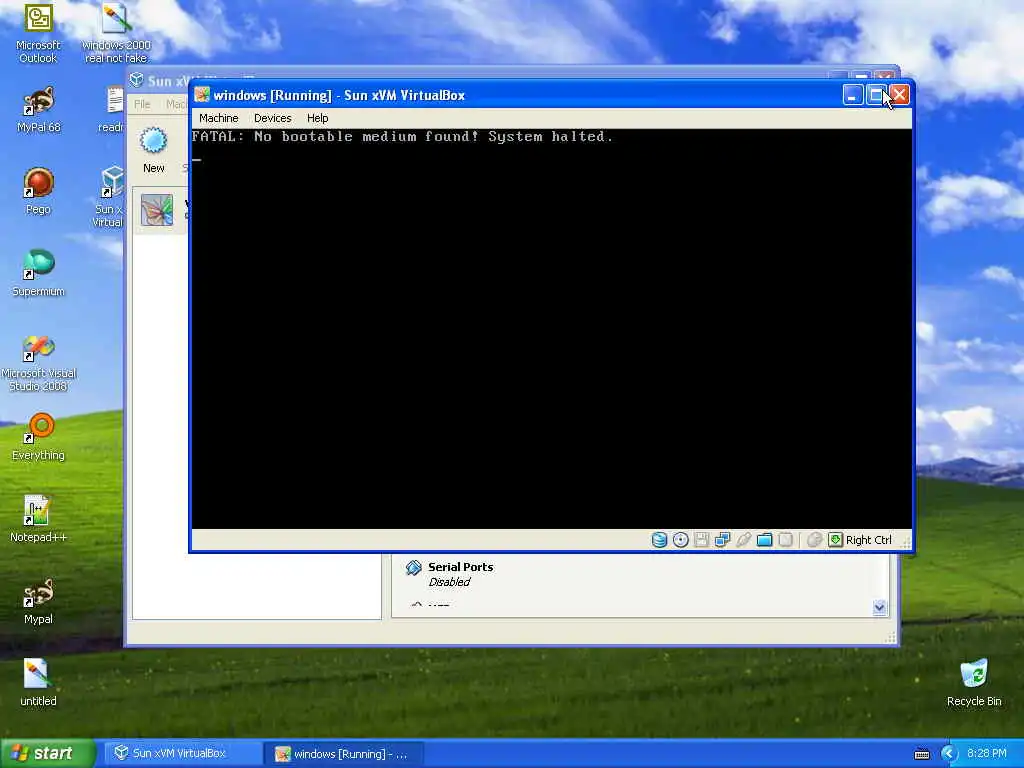
Task: Click the remote display status icon
Action: tap(786, 539)
